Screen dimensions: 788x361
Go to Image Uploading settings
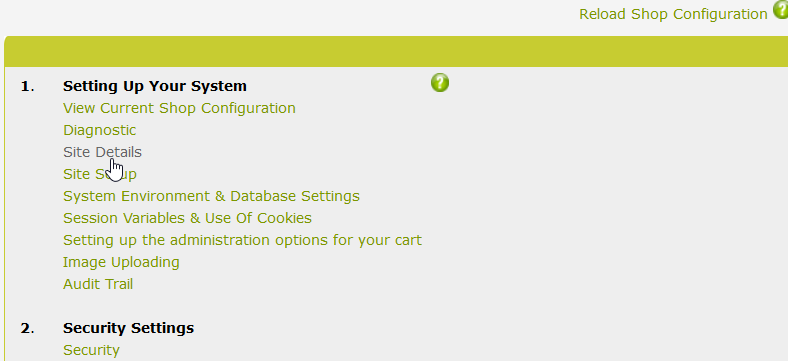(x=121, y=262)
